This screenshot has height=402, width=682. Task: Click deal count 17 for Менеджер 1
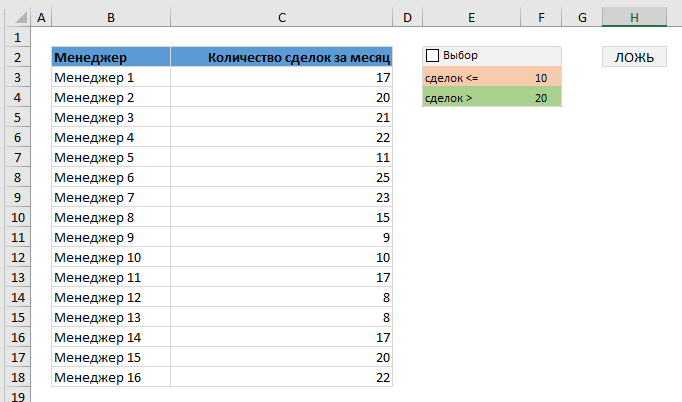(x=281, y=77)
